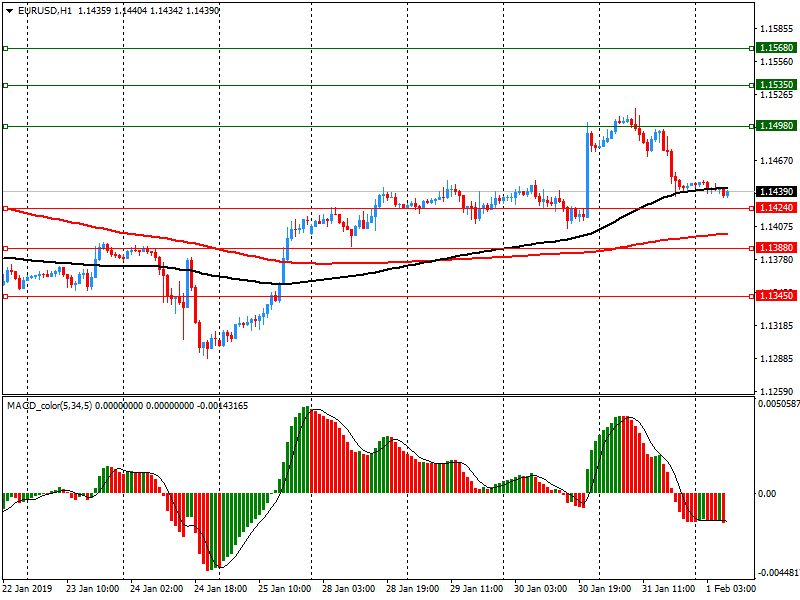
Task: Click left handle of 1.15680 green line
Action: (5, 48)
